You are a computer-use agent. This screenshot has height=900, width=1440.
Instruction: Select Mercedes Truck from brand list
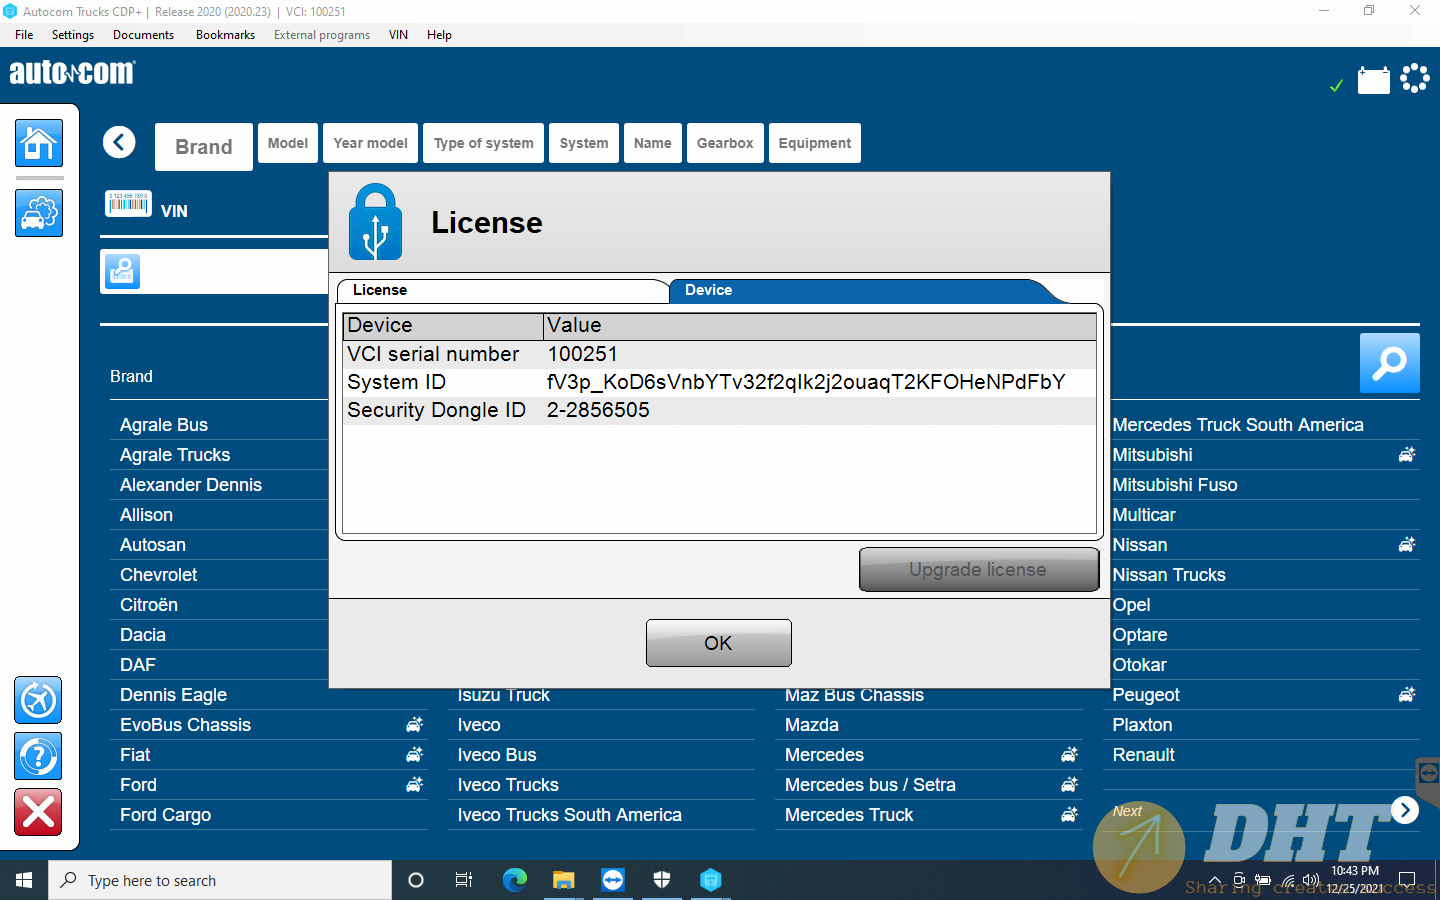[x=849, y=815]
